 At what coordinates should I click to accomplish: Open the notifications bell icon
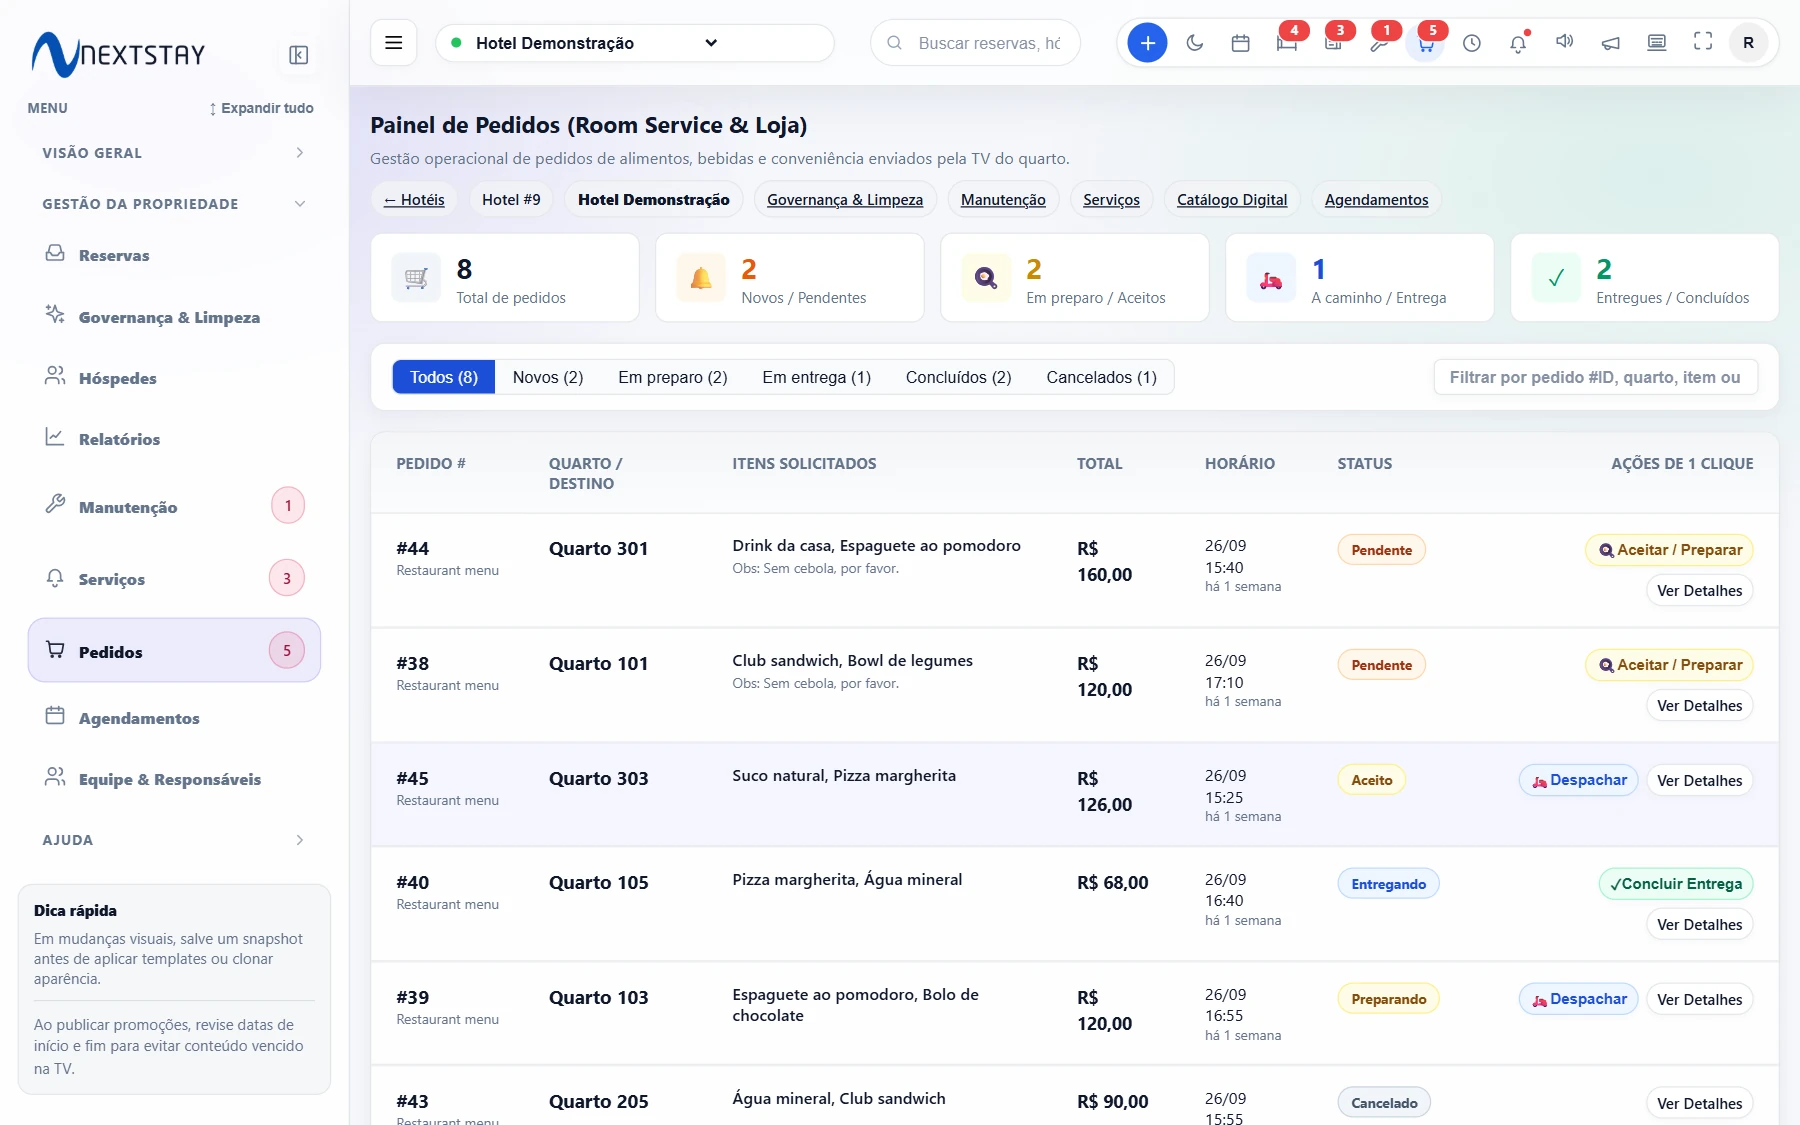pos(1518,43)
